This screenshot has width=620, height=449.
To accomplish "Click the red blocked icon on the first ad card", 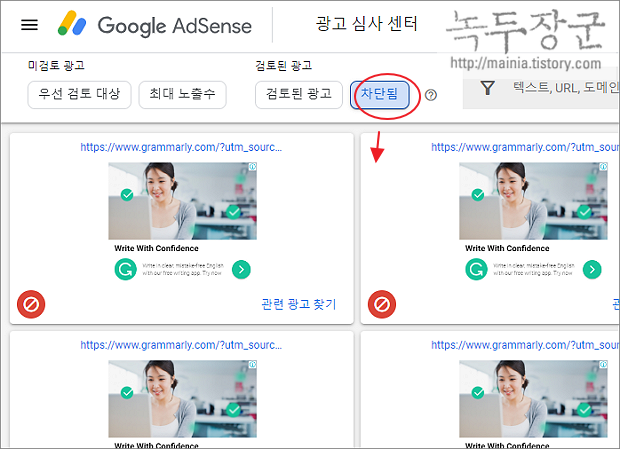I will point(31,304).
